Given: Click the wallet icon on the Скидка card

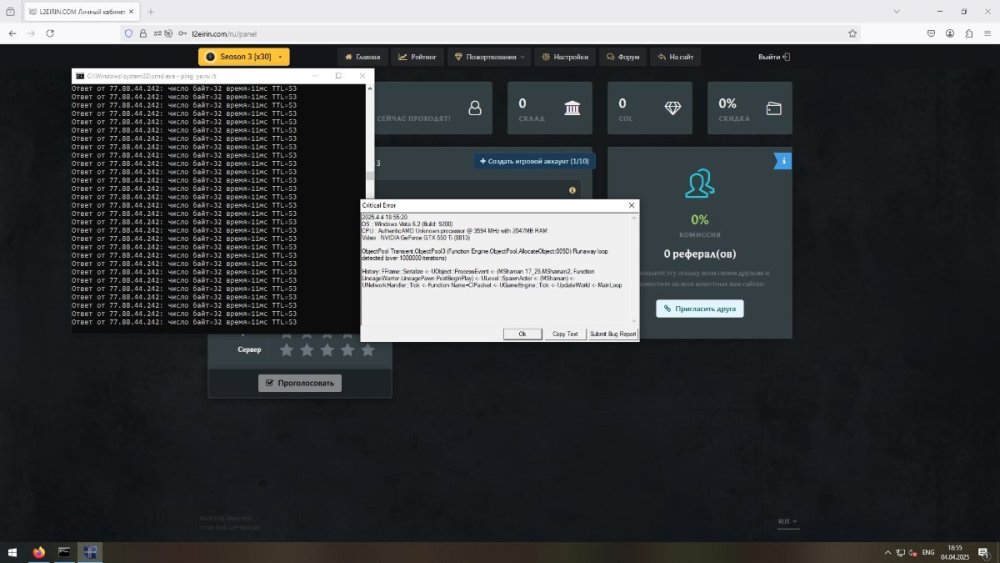Looking at the screenshot, I should pos(773,108).
